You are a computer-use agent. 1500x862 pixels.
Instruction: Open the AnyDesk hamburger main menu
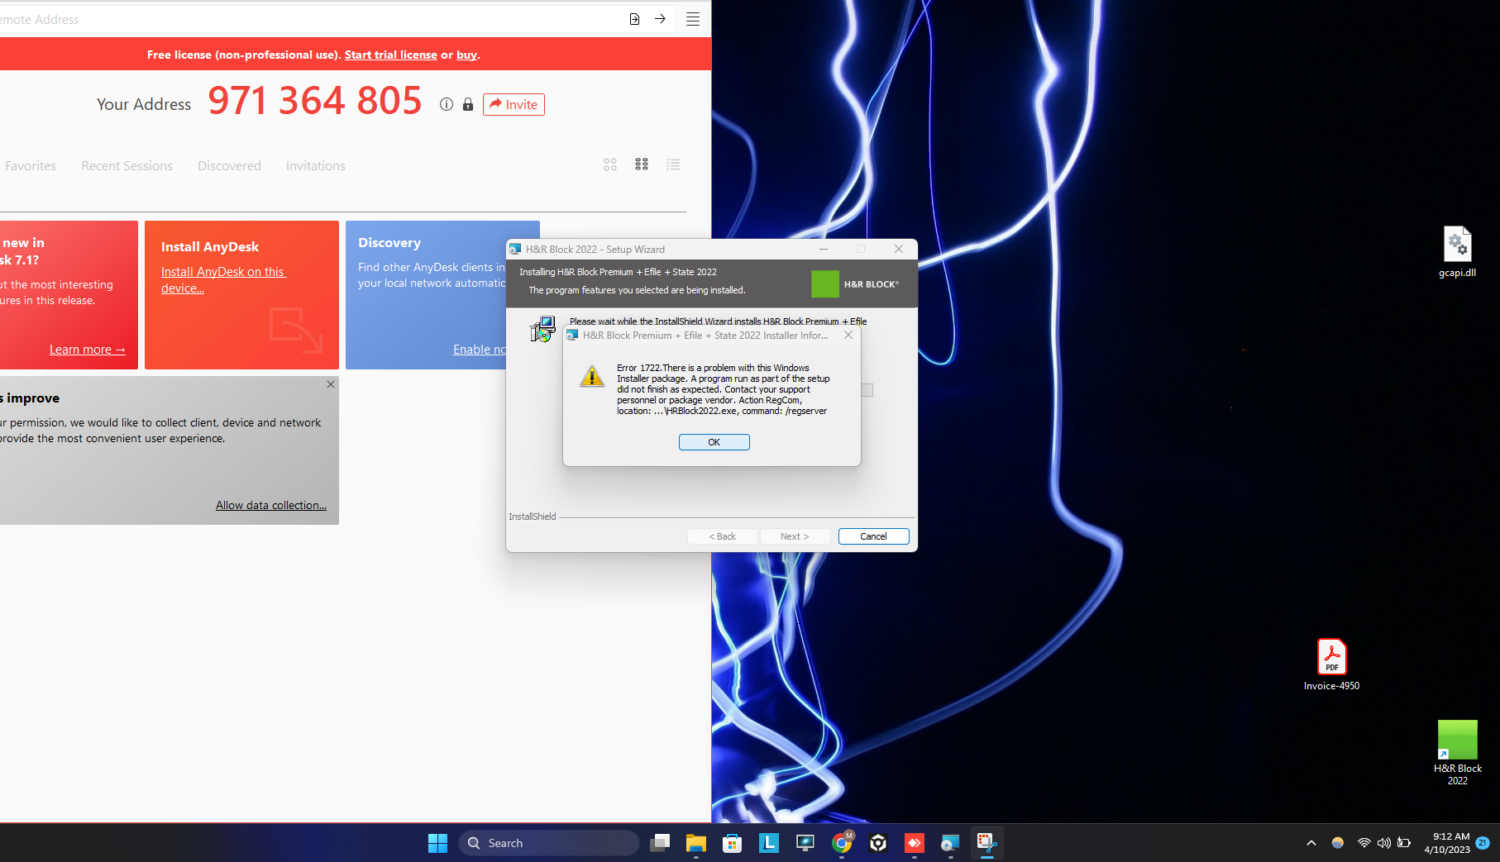click(692, 19)
